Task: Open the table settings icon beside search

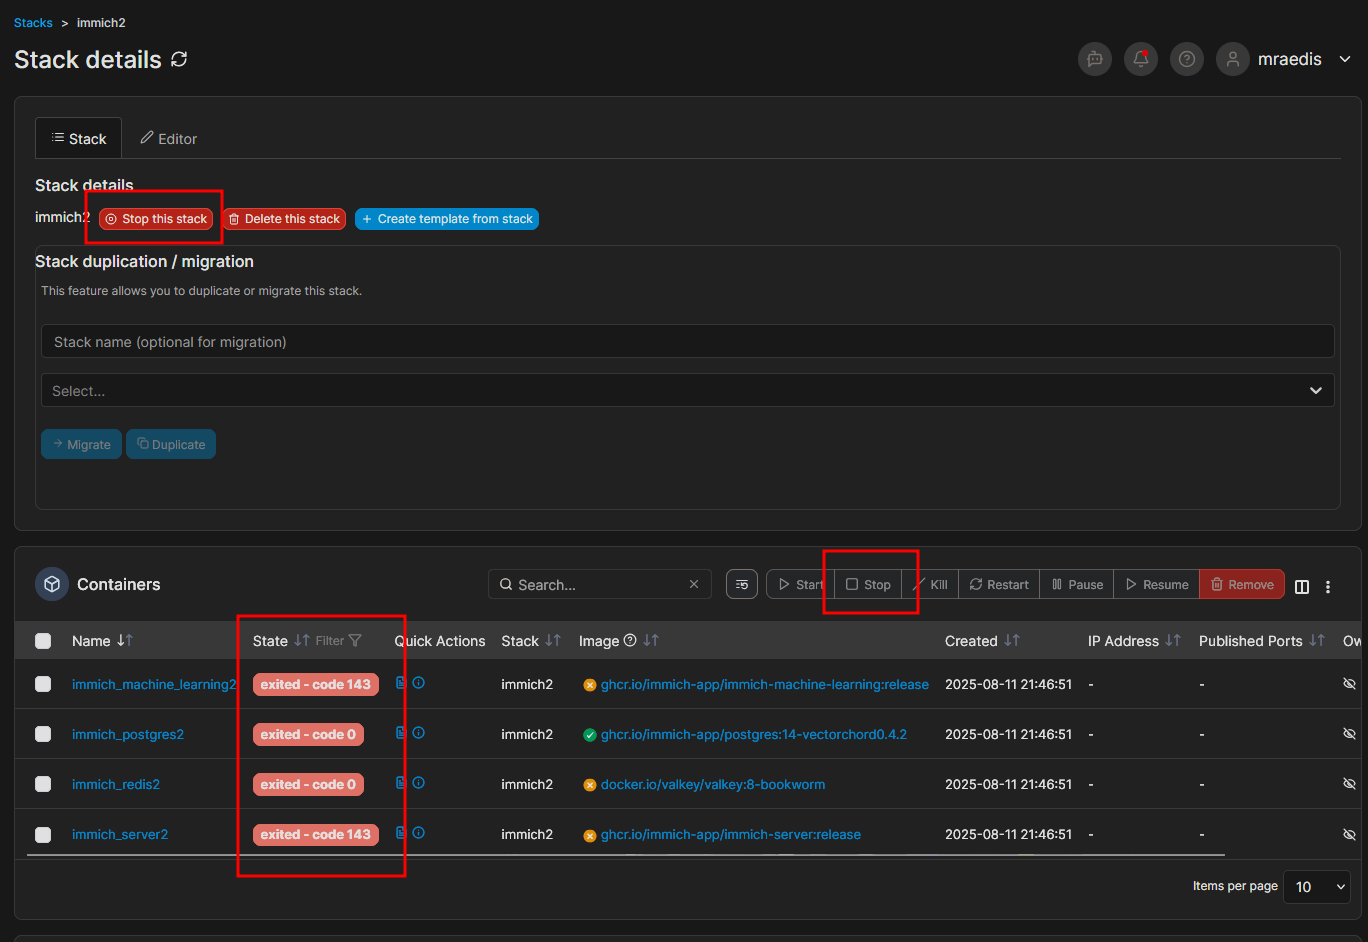Action: [x=742, y=584]
